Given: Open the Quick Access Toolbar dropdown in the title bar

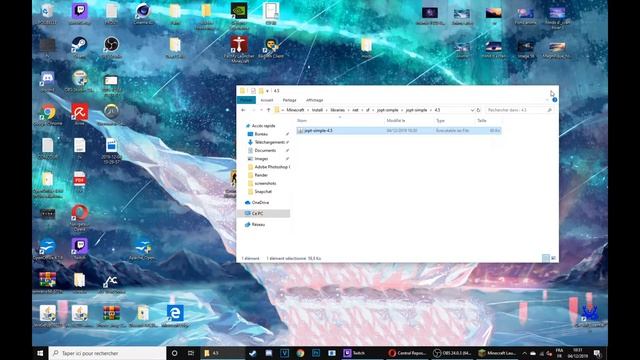Looking at the screenshot, I should [x=267, y=91].
